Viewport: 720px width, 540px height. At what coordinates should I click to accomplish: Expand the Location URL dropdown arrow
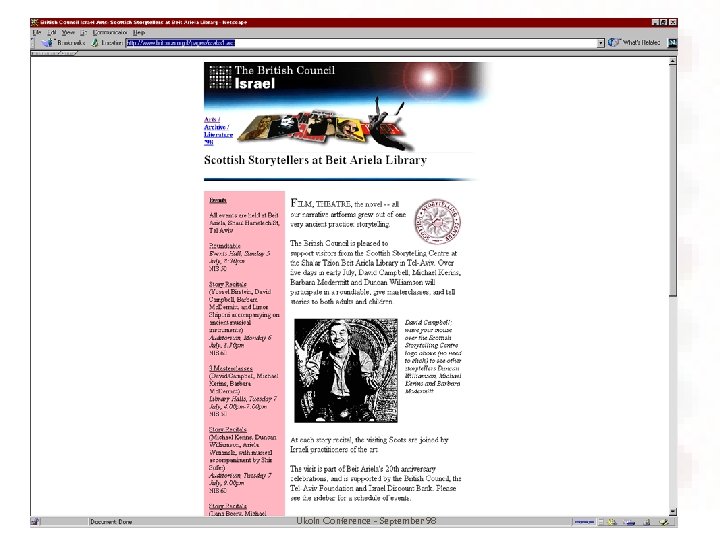point(601,43)
